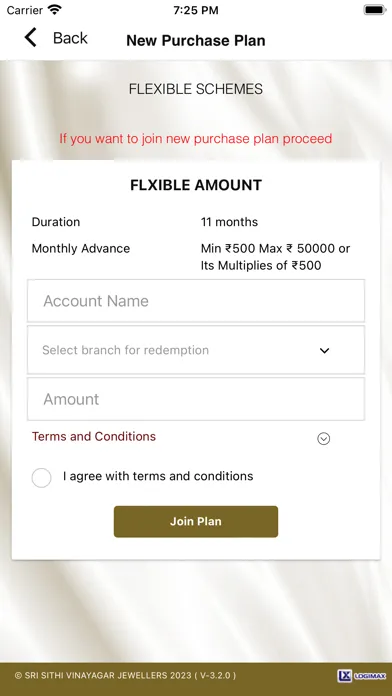The height and width of the screenshot is (696, 392).
Task: Tap the 7:25 PM clock
Action: [196, 10]
